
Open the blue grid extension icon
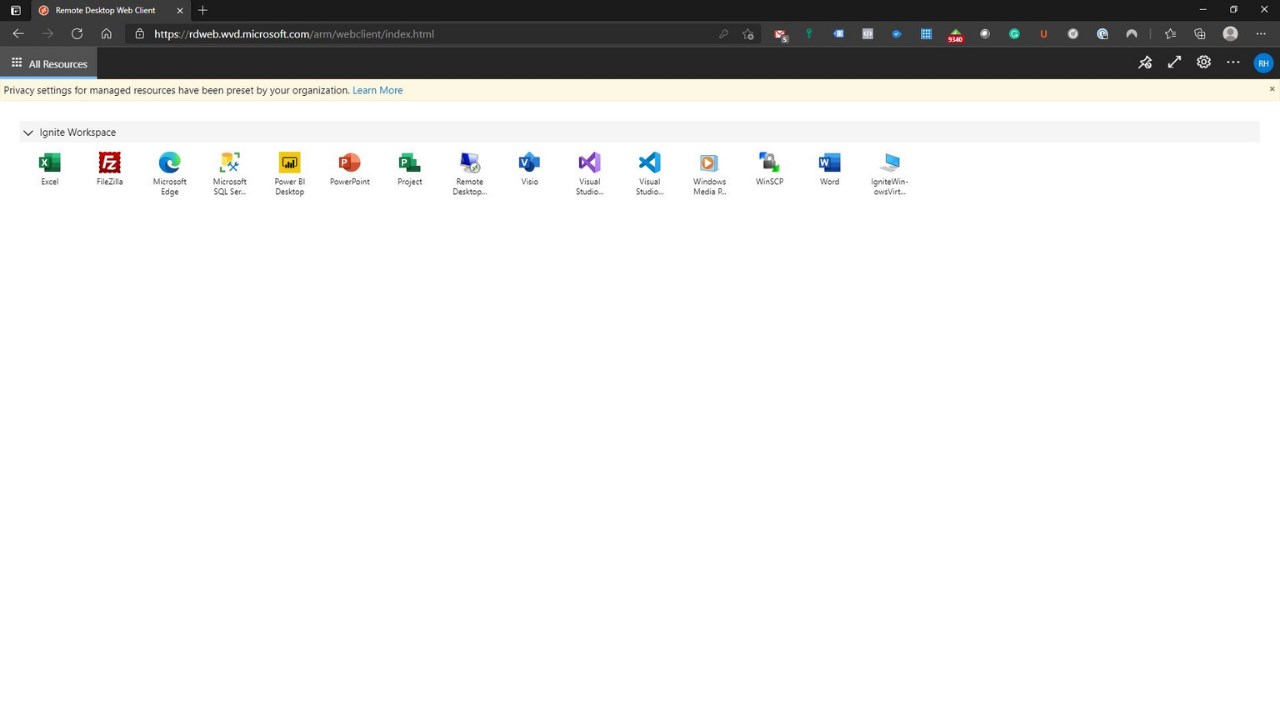click(x=926, y=33)
